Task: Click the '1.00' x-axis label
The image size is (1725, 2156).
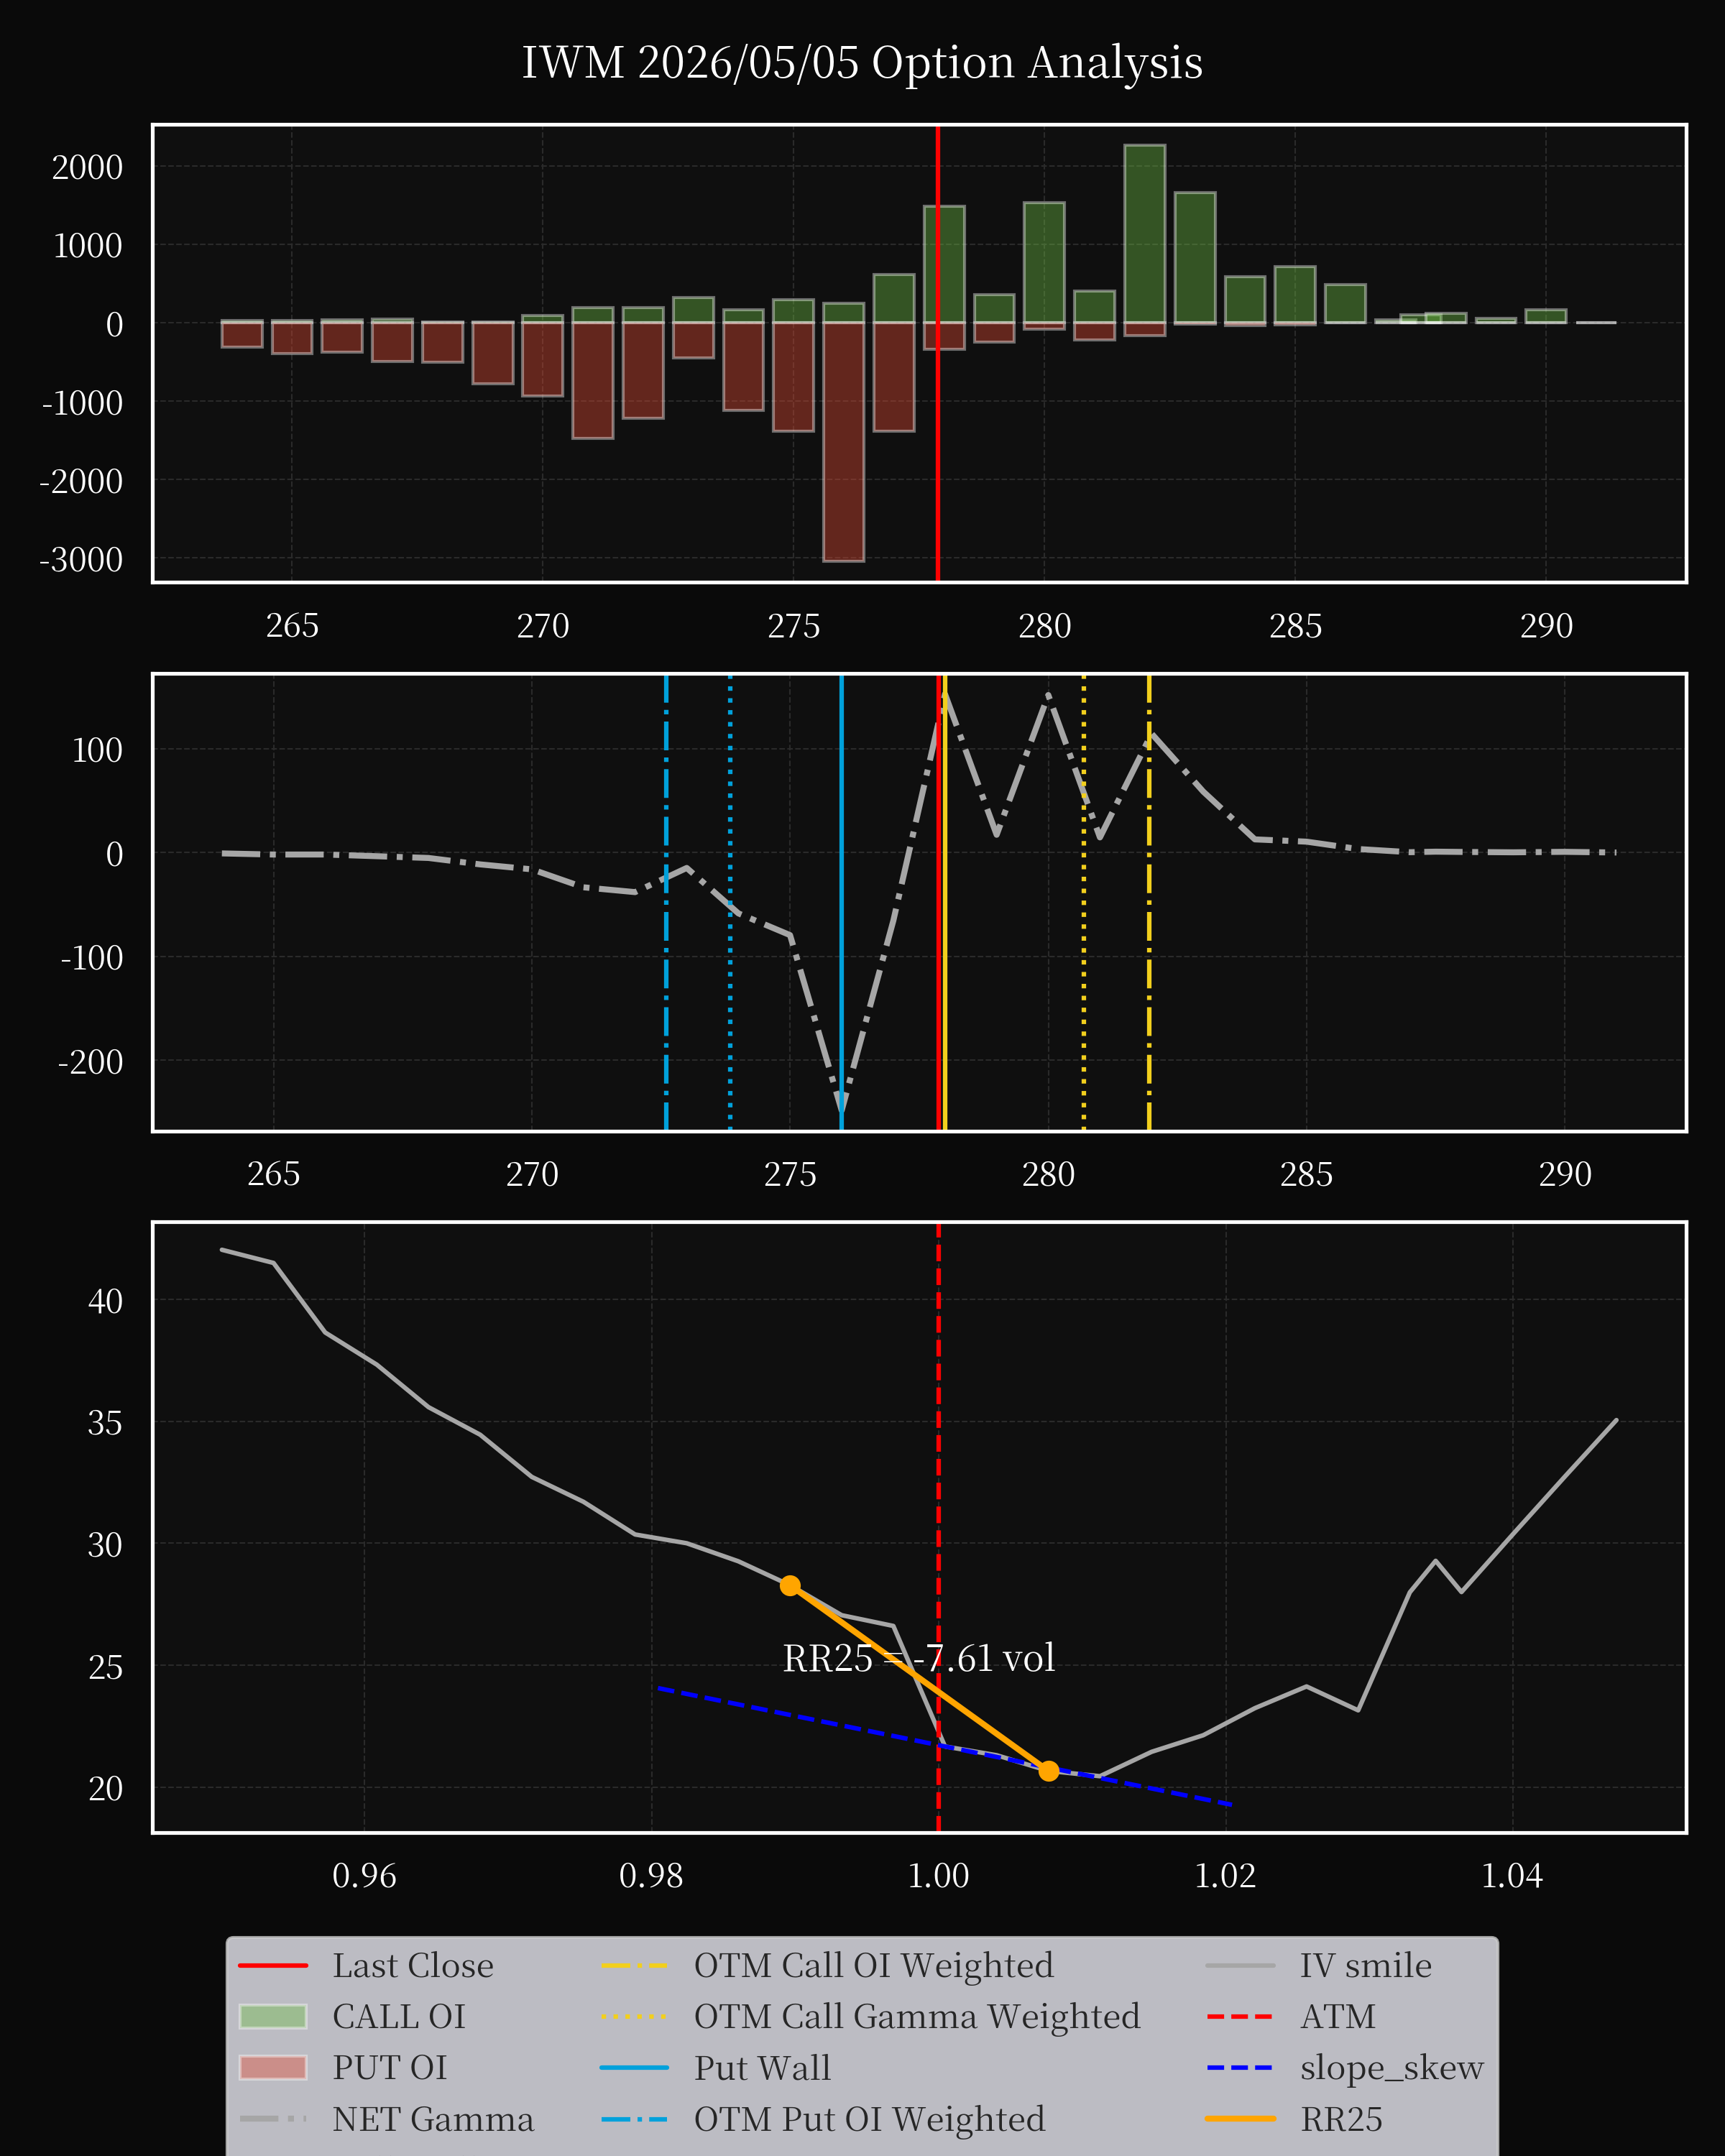Action: 938,1875
